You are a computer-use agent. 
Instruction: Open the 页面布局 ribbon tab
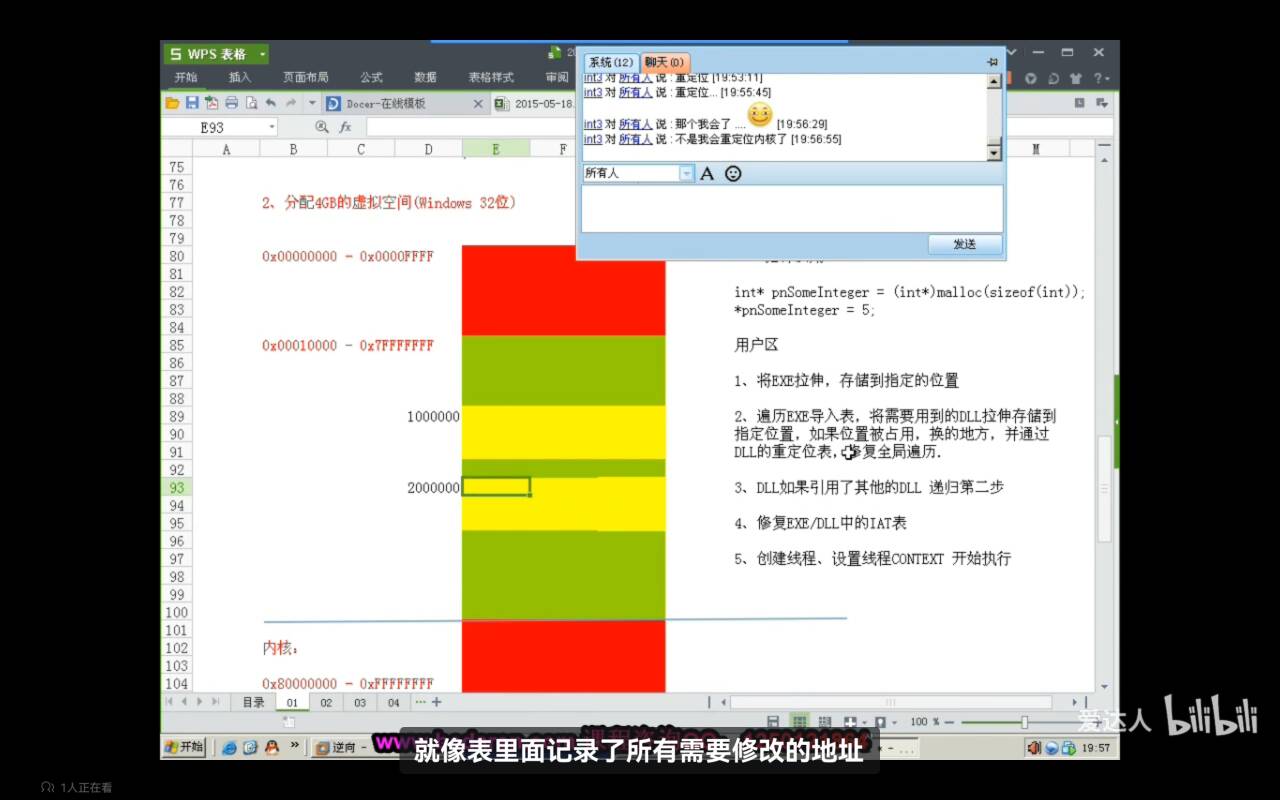click(305, 78)
